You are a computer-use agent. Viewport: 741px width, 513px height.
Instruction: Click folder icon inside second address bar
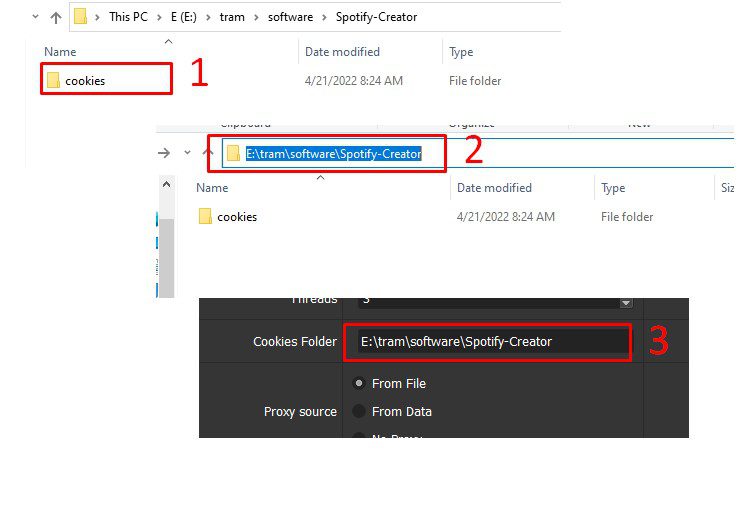(x=233, y=153)
